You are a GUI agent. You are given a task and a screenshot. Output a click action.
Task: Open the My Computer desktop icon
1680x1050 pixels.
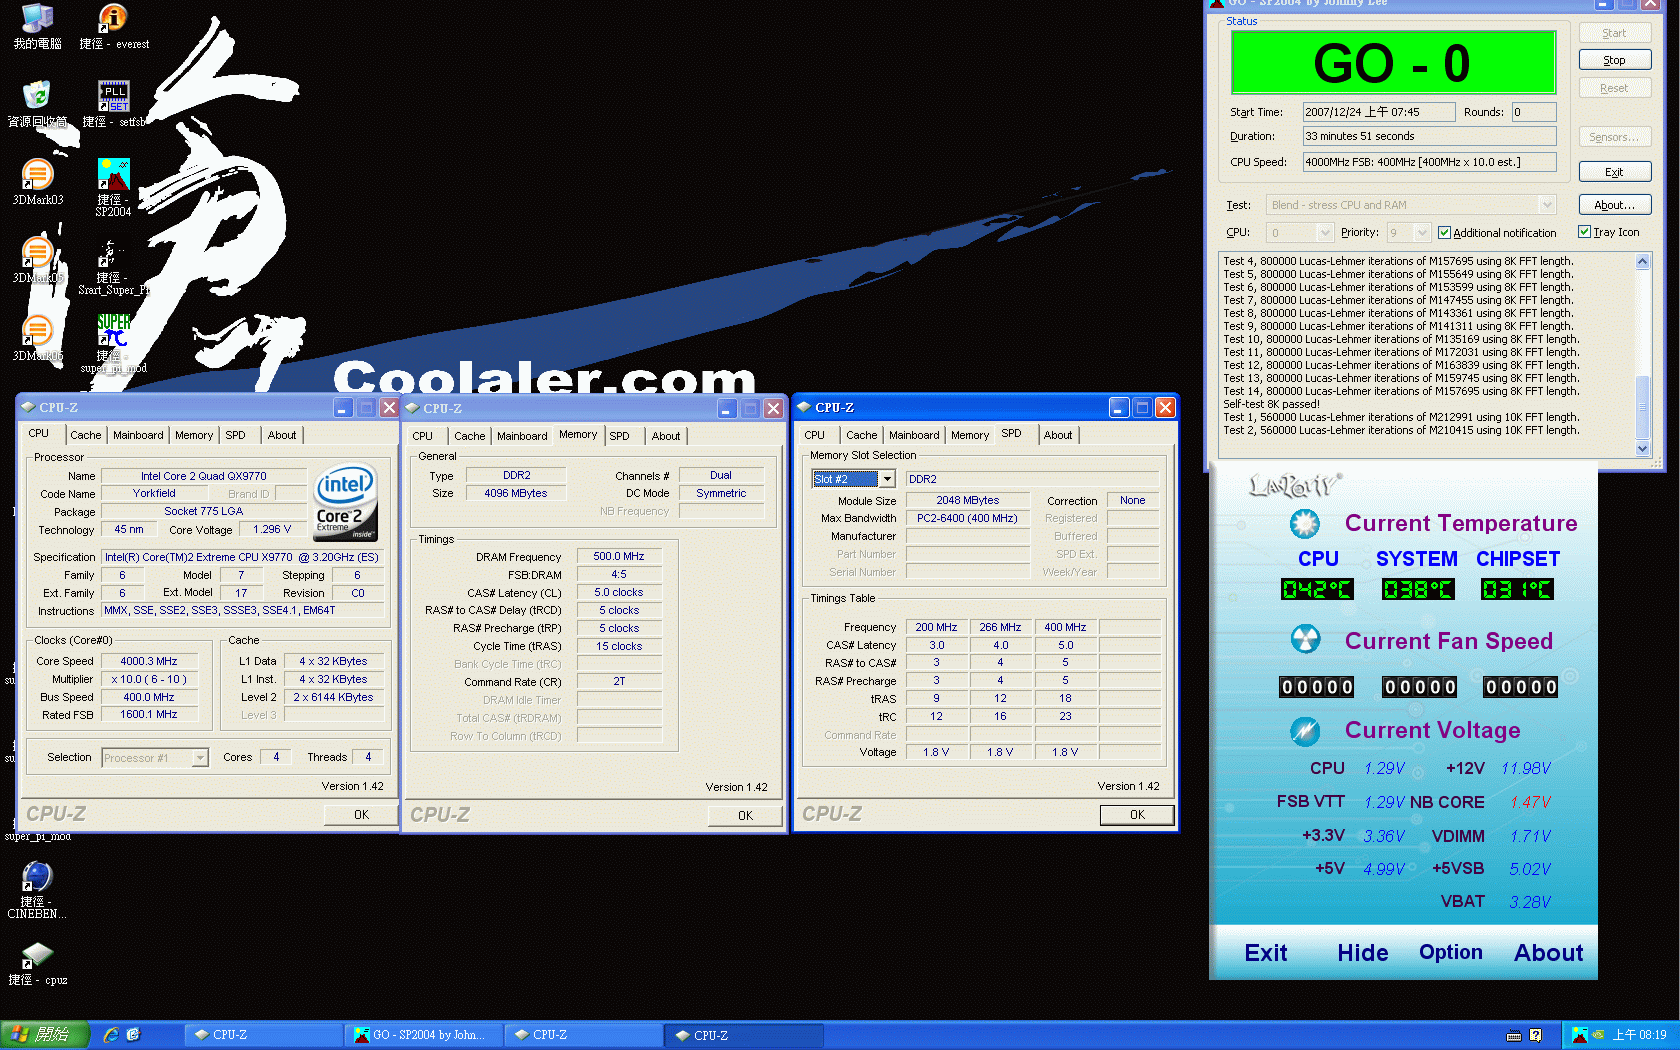pos(37,27)
